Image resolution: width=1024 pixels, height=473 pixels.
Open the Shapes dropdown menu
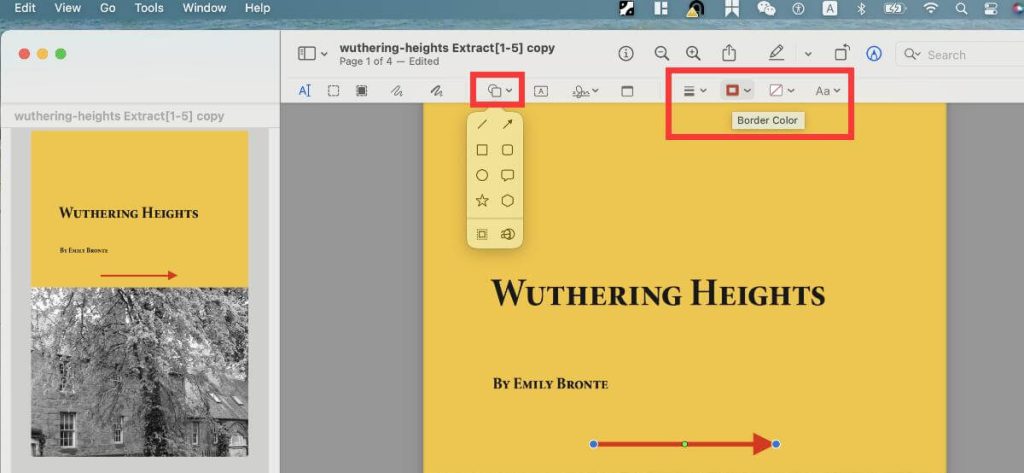(500, 91)
